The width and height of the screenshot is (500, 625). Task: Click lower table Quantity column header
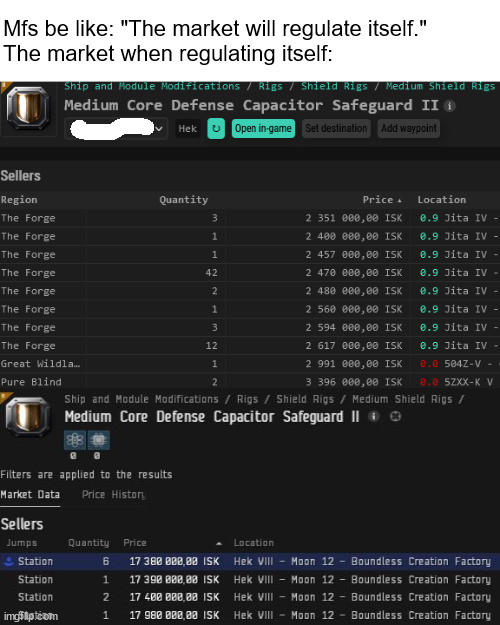89,543
